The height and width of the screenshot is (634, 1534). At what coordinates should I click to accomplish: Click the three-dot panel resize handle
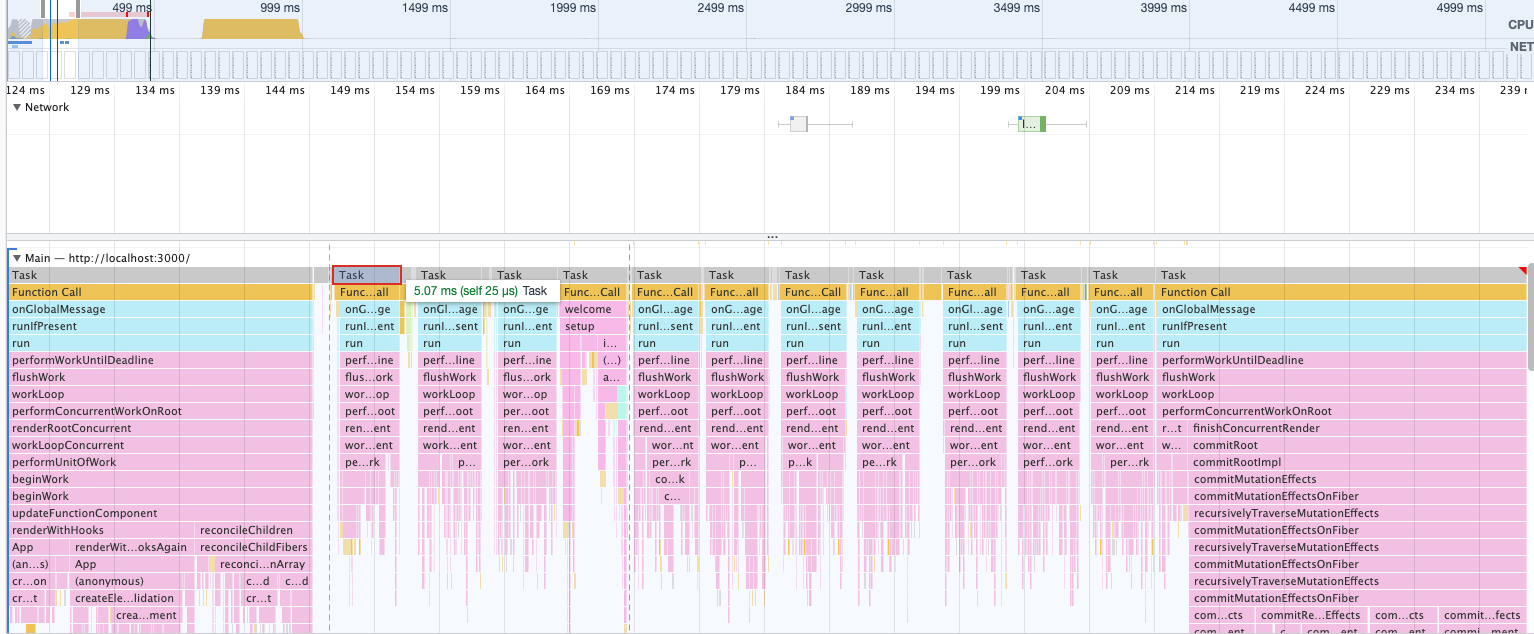(771, 237)
